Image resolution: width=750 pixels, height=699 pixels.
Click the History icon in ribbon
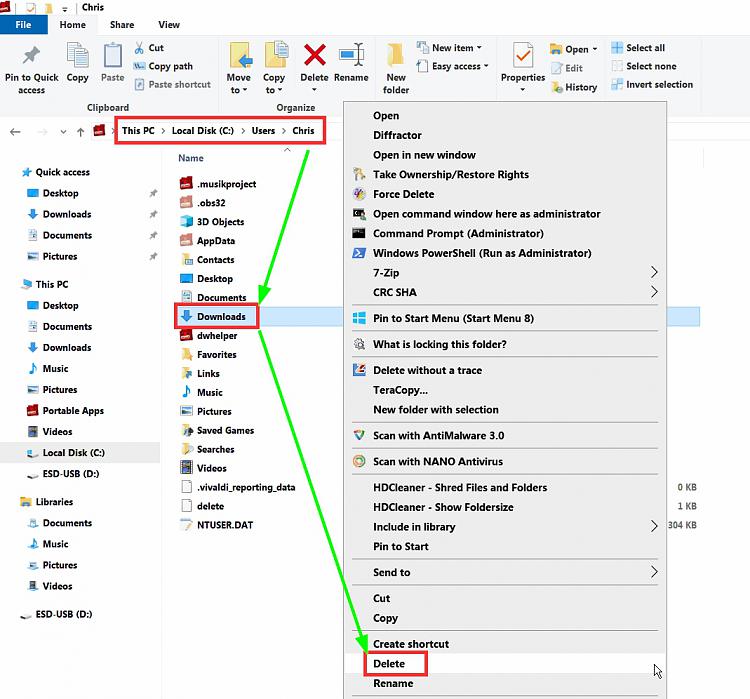tap(557, 87)
